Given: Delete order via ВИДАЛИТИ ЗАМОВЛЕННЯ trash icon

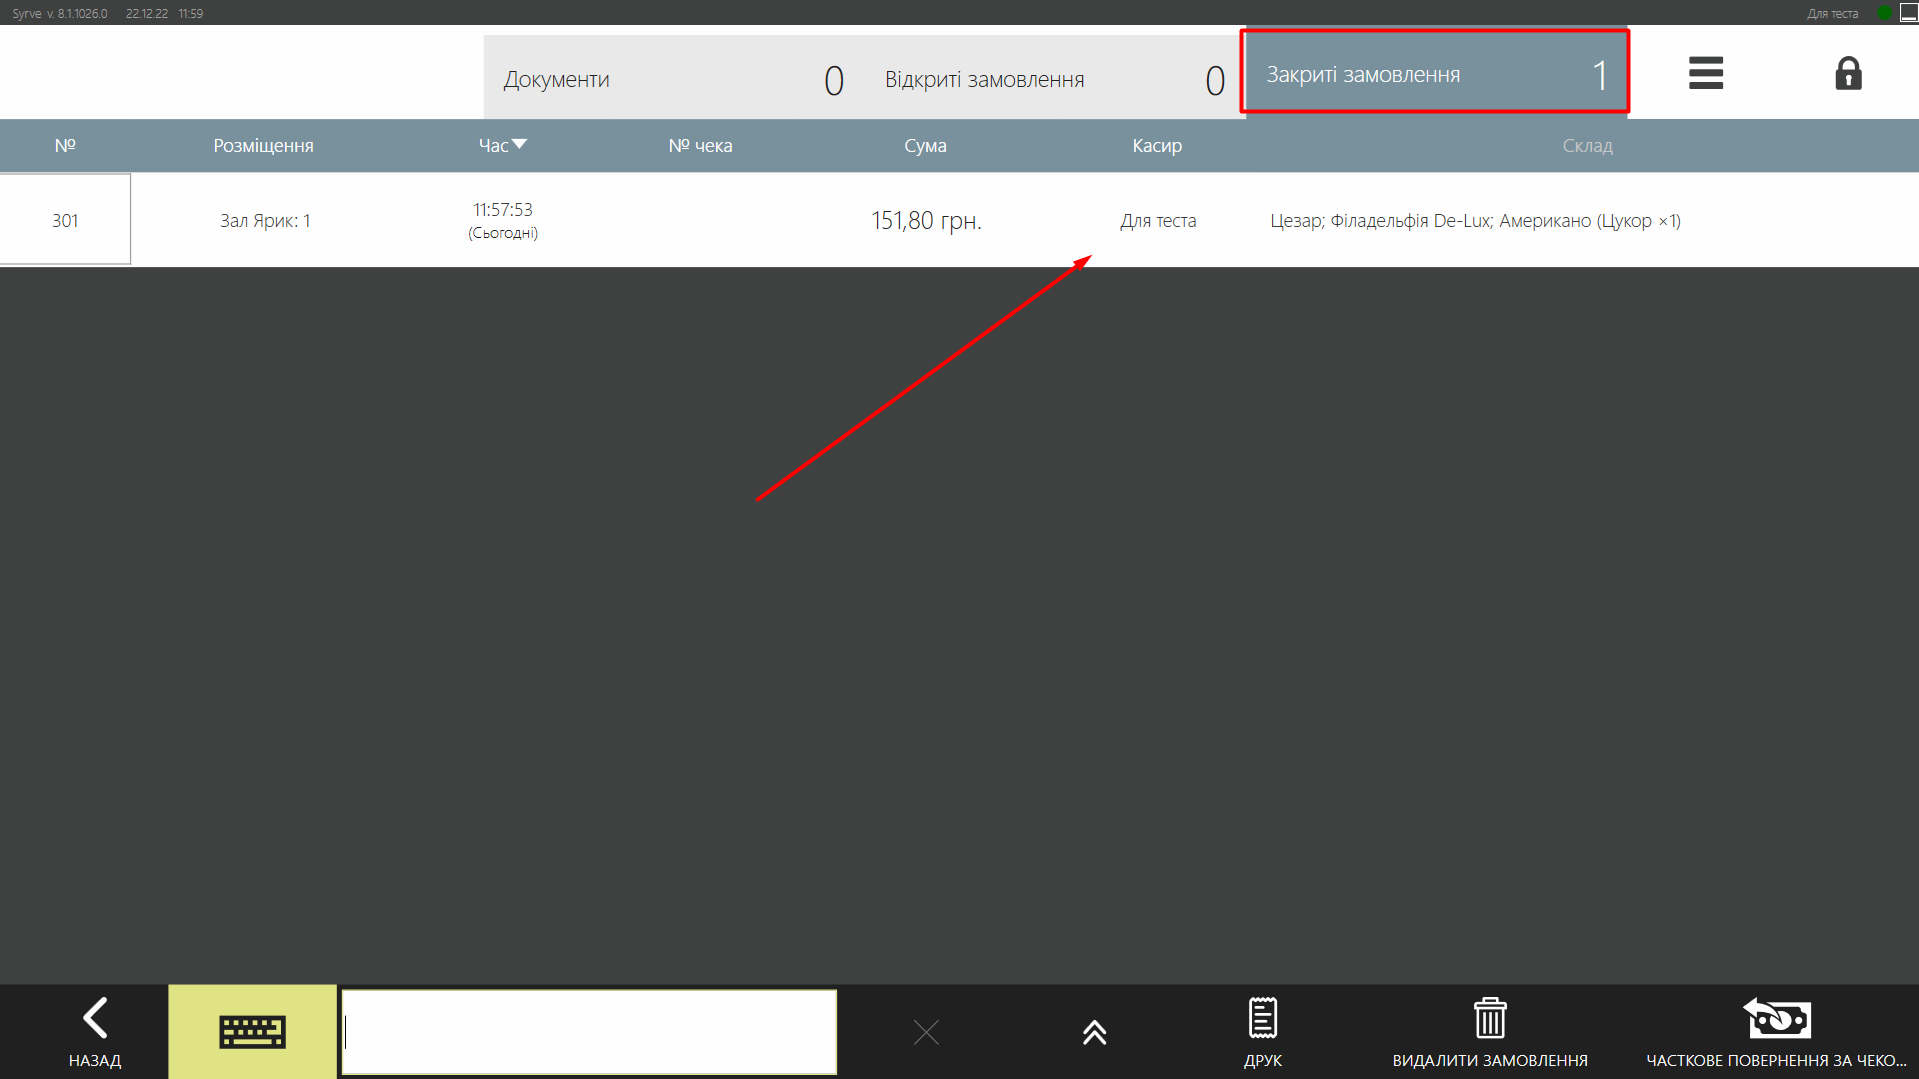Looking at the screenshot, I should tap(1489, 1031).
